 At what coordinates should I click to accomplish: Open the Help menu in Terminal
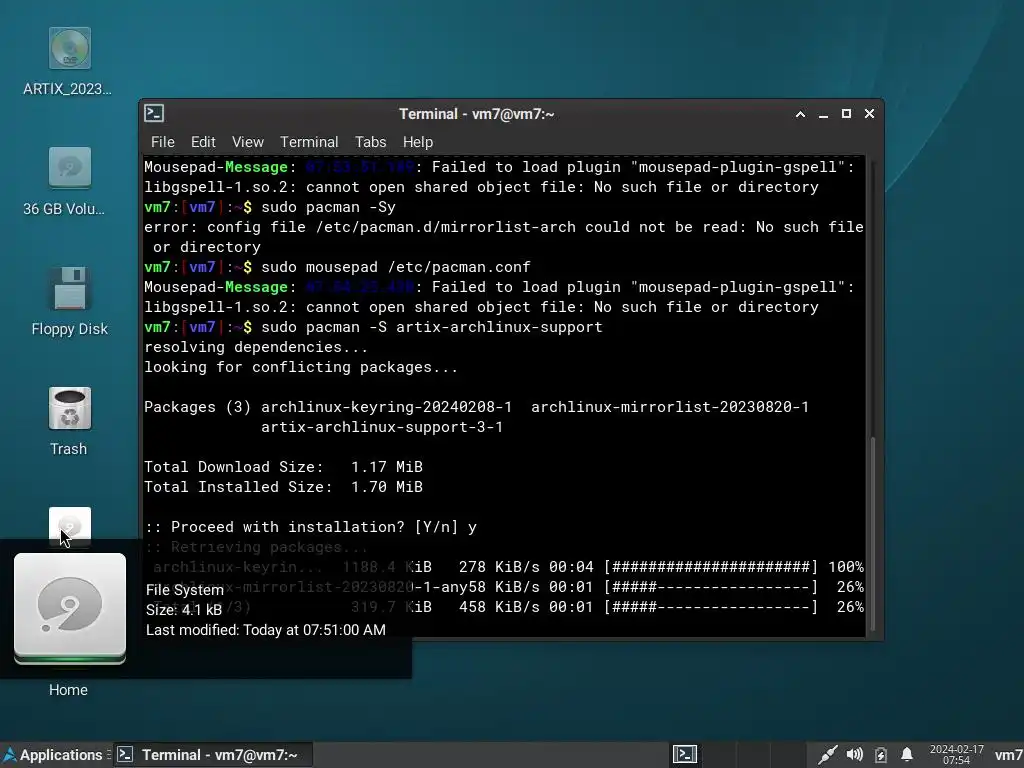click(x=417, y=142)
